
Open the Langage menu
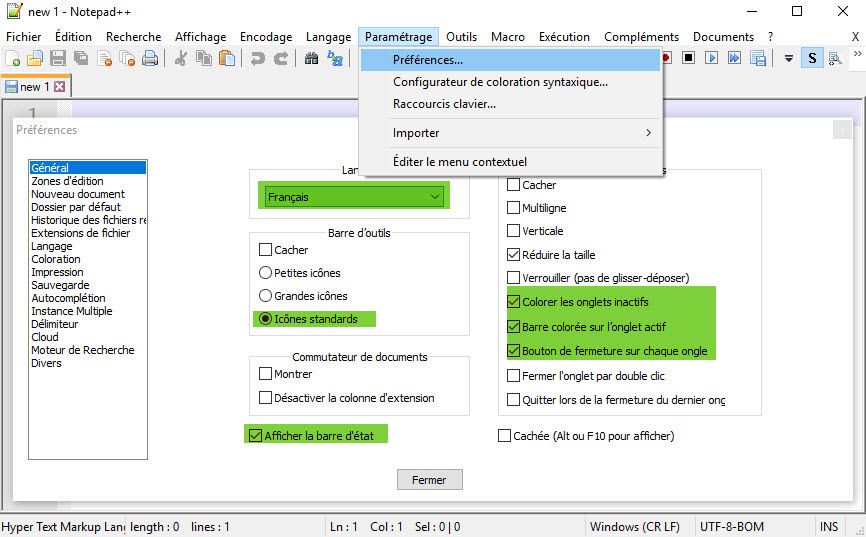click(x=329, y=37)
